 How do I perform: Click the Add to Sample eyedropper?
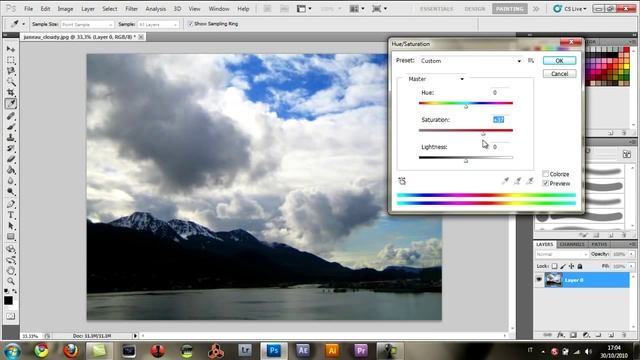click(x=517, y=181)
